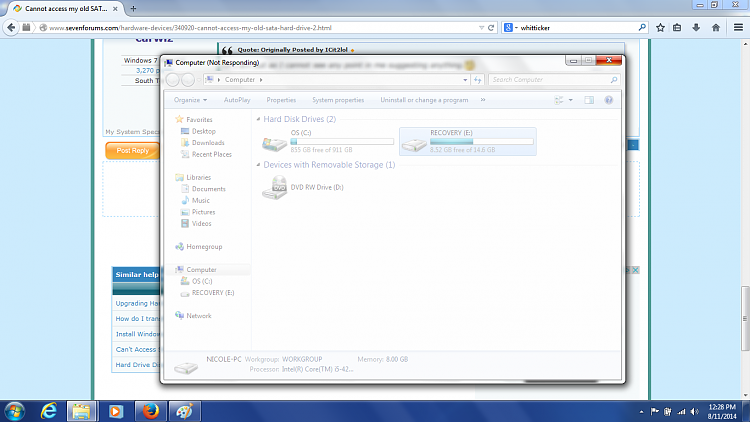Click RECOVERY (E:) free space bar
This screenshot has width=750, height=422.
point(482,142)
